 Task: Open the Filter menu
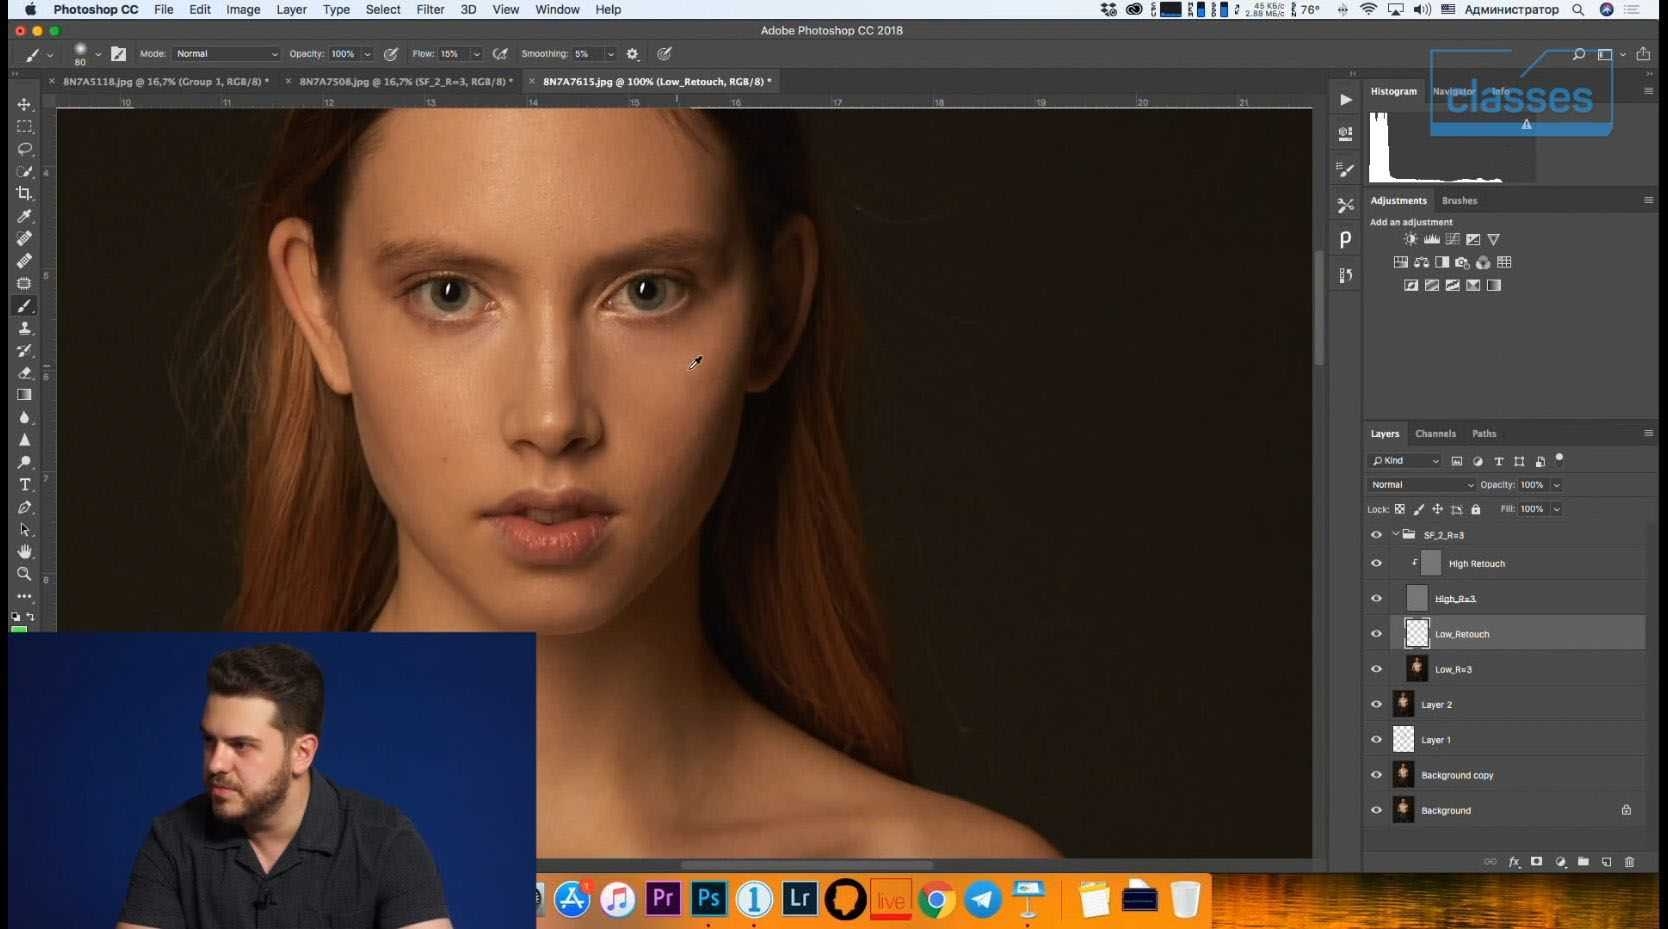430,10
